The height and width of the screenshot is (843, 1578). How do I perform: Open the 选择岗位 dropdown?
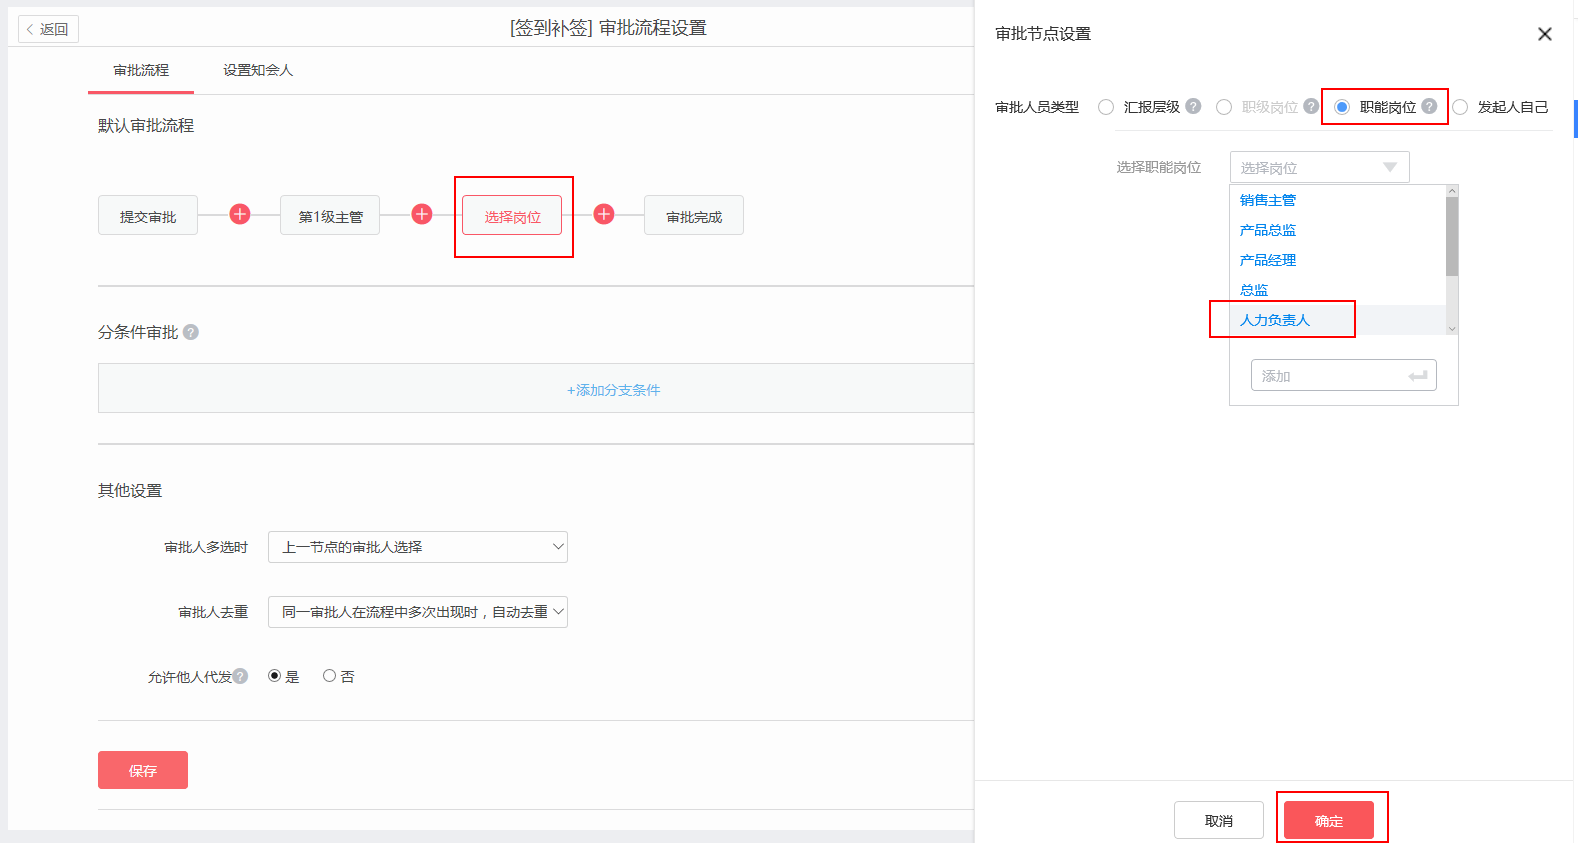pos(1319,167)
